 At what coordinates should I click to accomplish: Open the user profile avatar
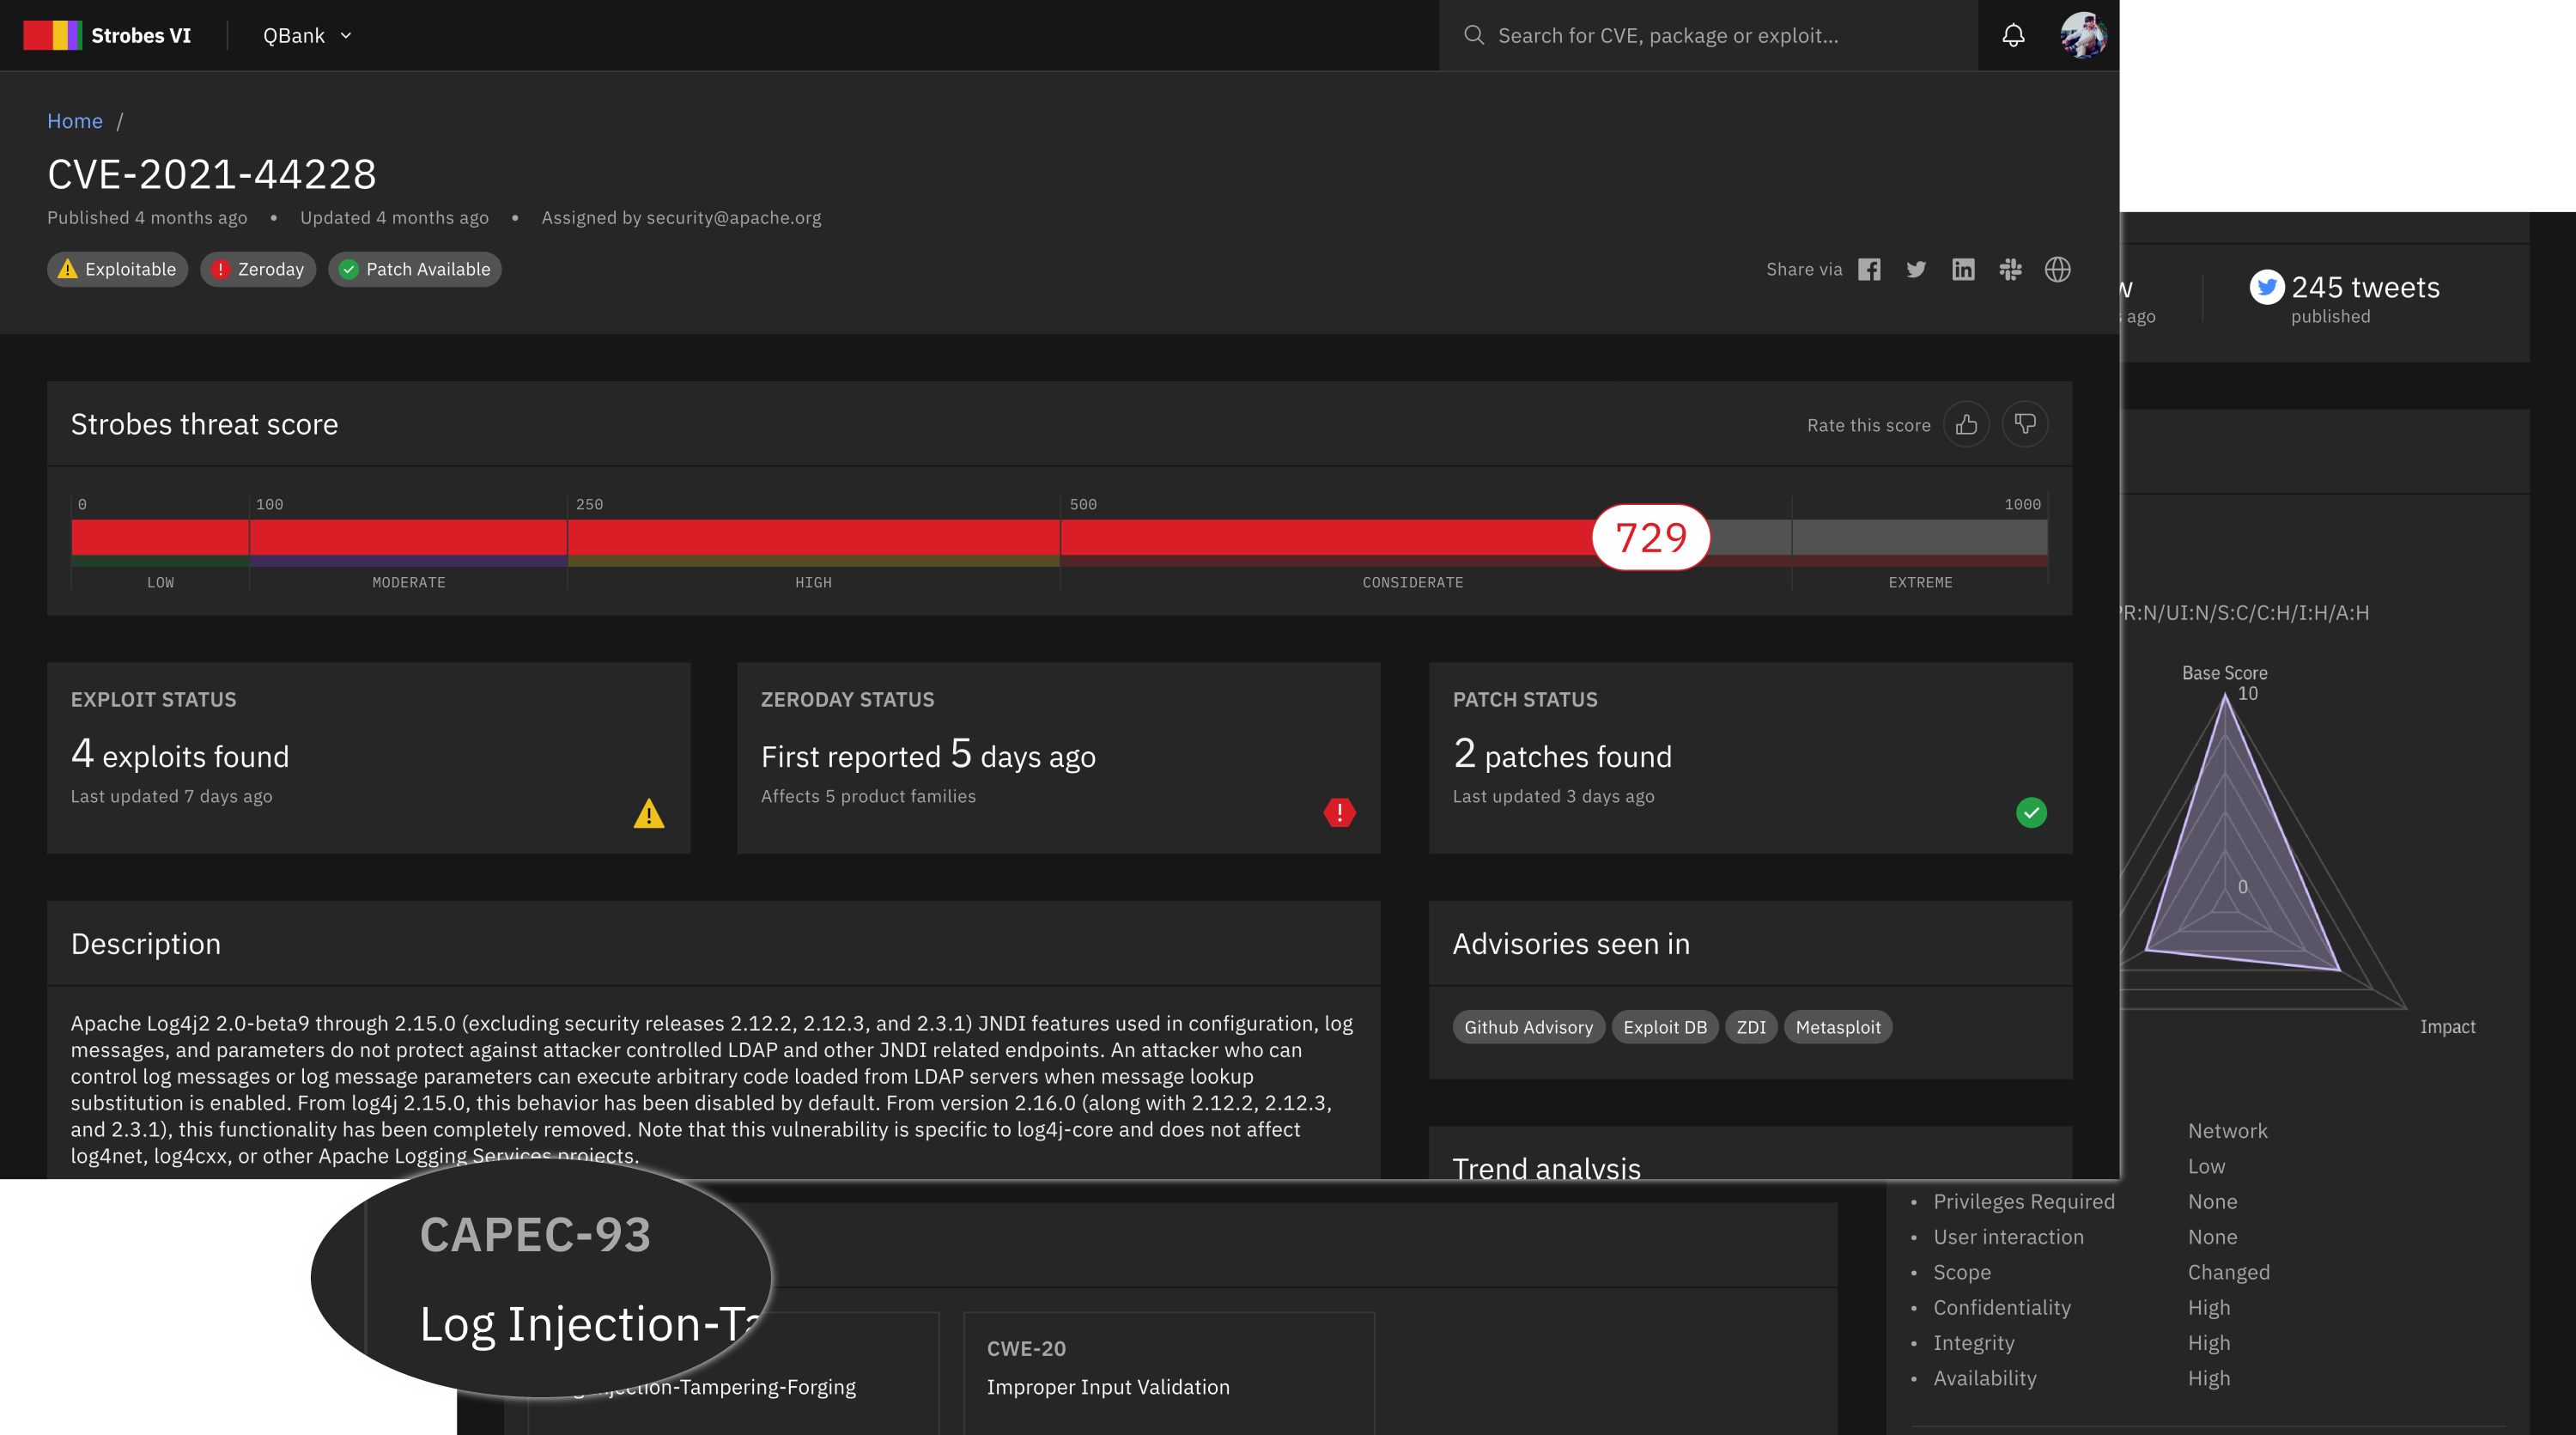2083,35
